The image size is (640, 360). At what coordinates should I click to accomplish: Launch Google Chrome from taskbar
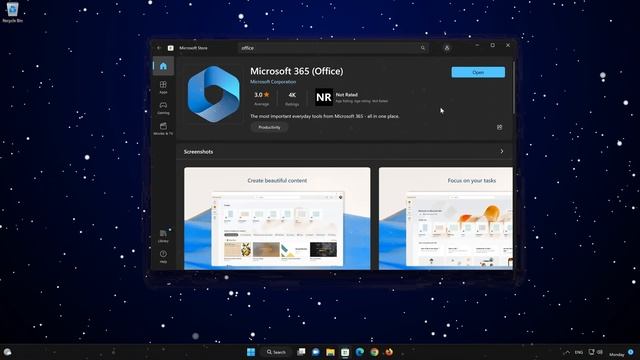[374, 352]
